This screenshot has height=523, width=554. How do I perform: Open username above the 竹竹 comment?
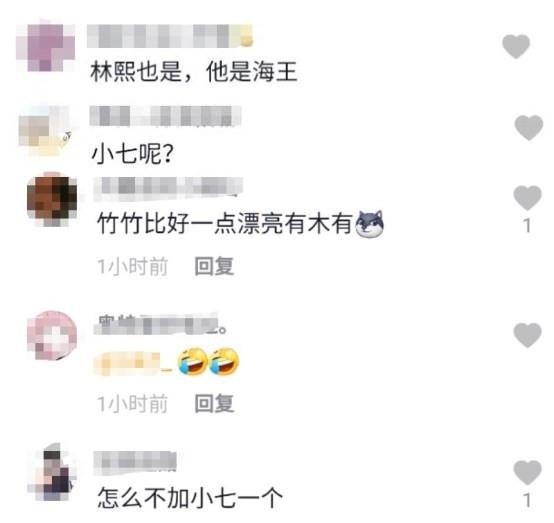(x=168, y=187)
